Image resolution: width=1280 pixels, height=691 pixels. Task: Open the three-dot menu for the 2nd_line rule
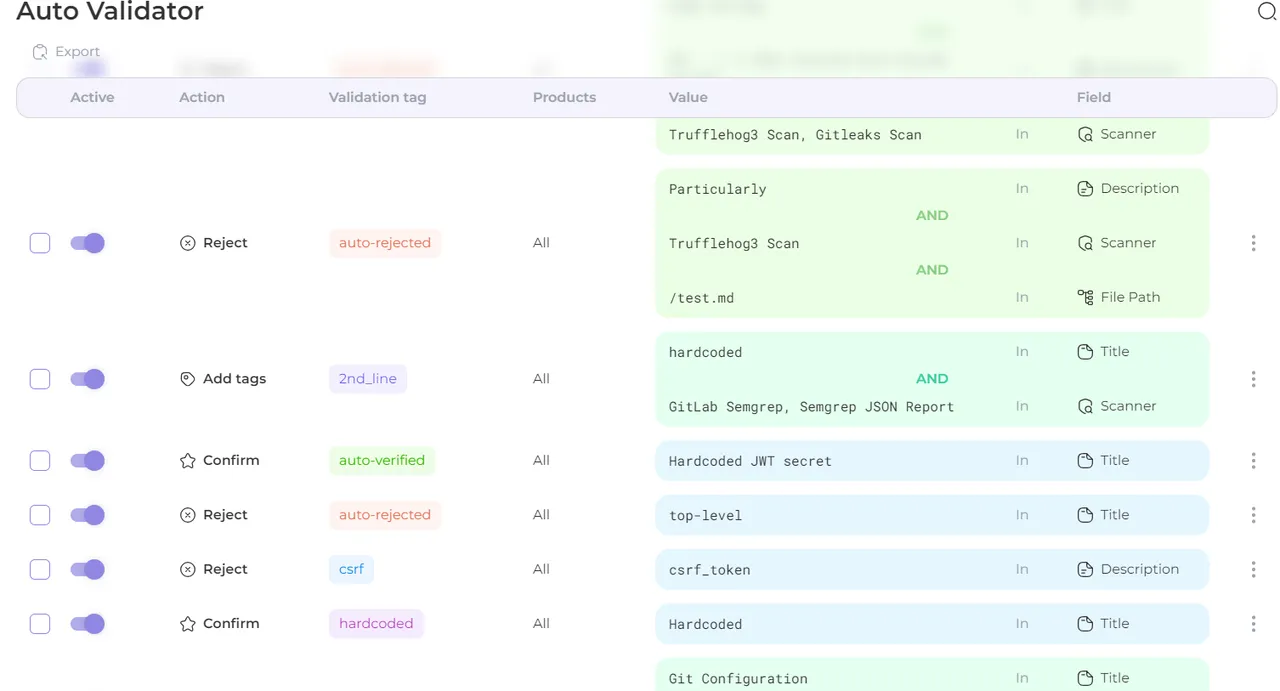point(1253,379)
